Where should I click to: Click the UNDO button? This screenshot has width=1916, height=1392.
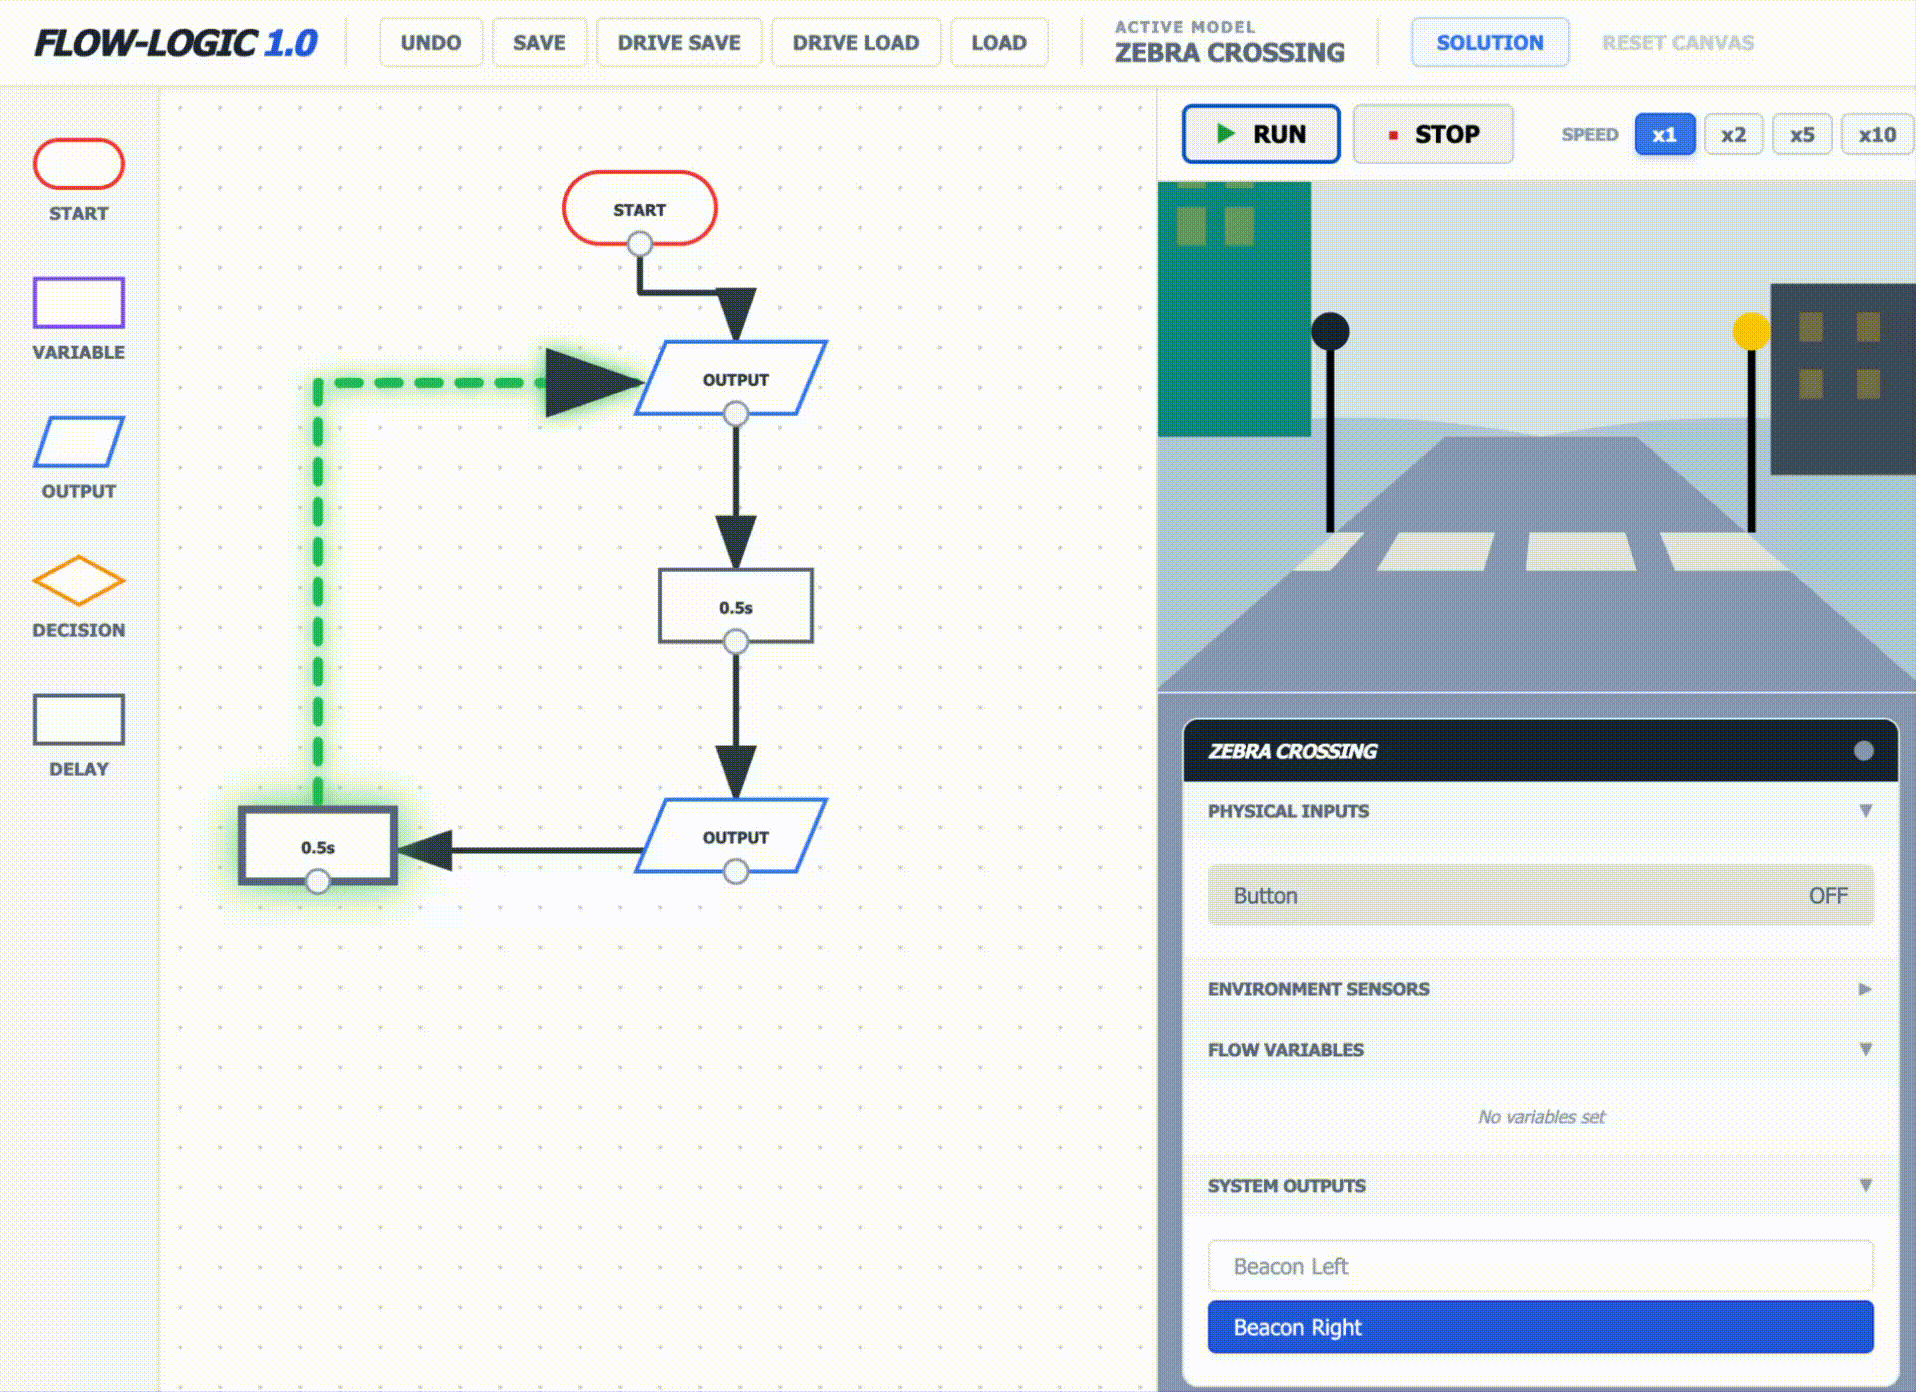(x=431, y=42)
